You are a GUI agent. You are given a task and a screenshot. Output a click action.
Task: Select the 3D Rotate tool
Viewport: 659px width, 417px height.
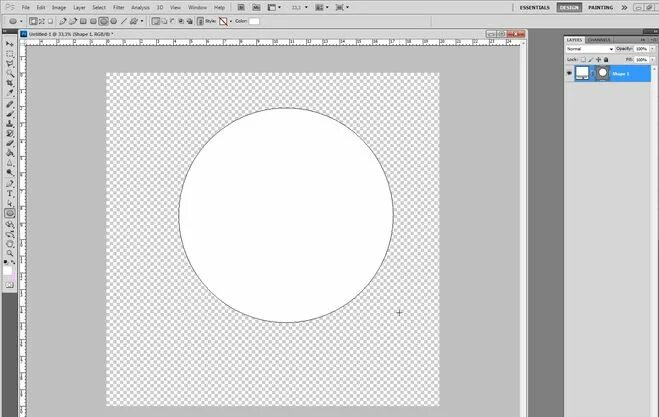pyautogui.click(x=9, y=224)
